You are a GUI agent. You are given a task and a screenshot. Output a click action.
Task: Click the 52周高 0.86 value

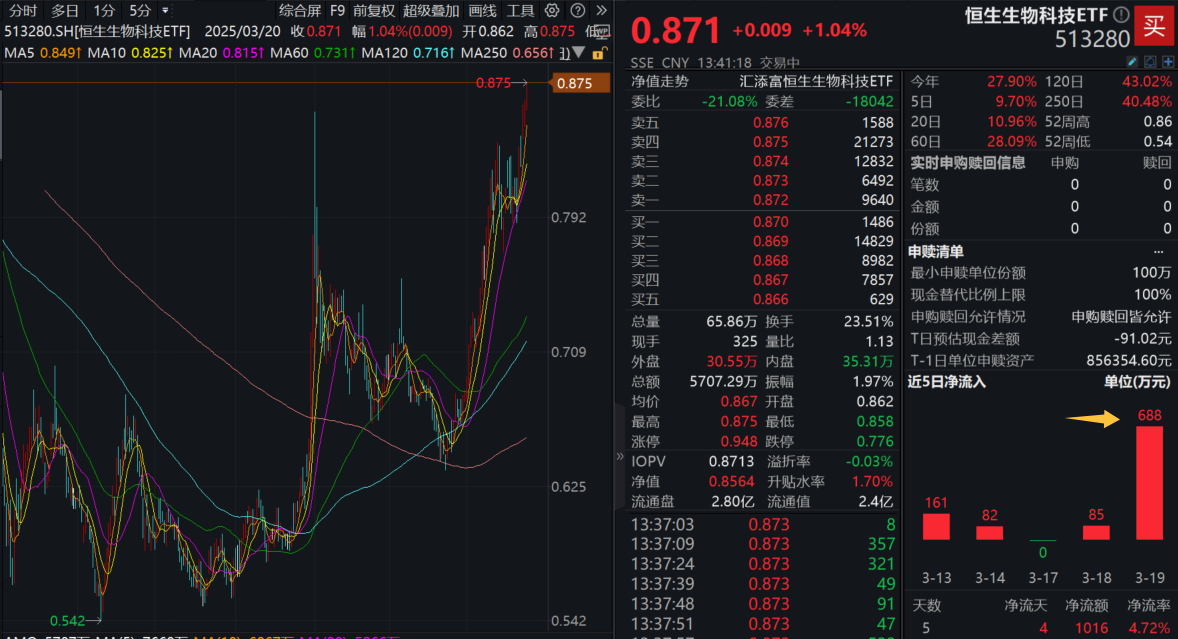point(1158,122)
